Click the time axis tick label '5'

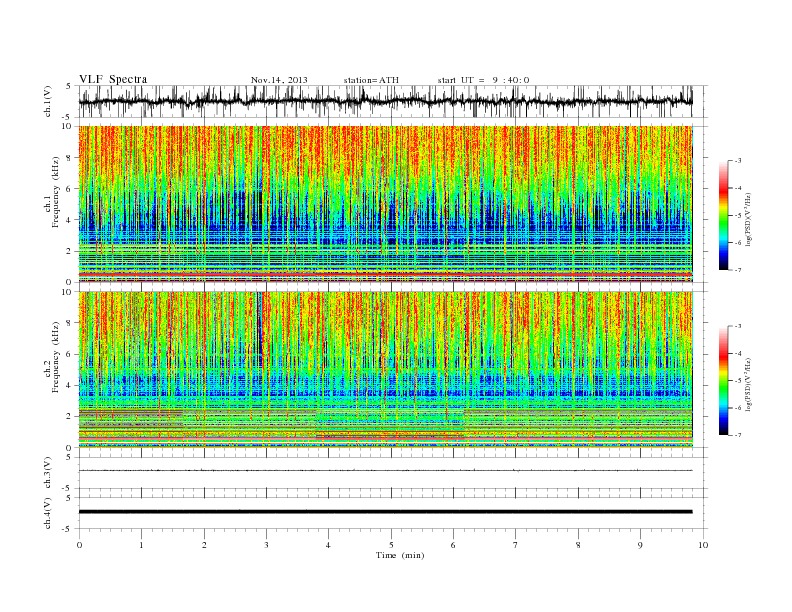click(391, 545)
